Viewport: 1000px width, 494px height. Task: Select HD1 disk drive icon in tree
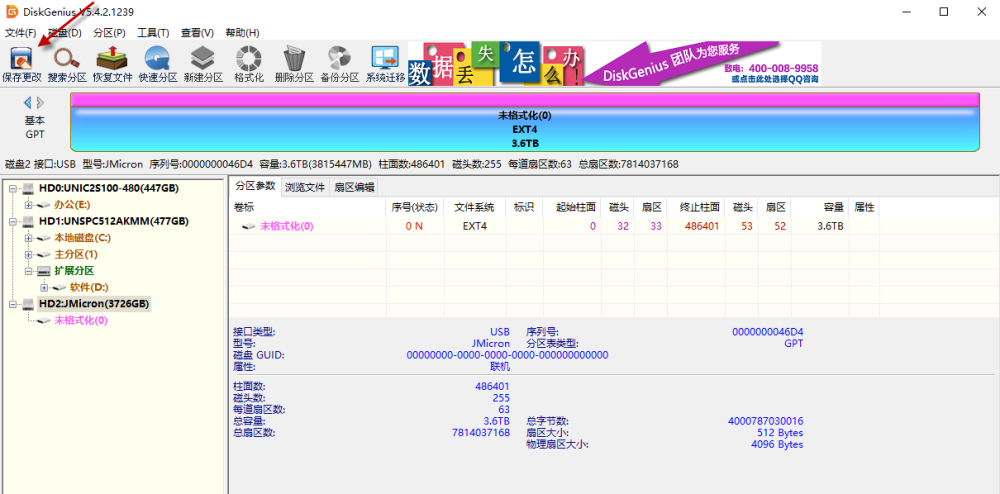coord(28,221)
